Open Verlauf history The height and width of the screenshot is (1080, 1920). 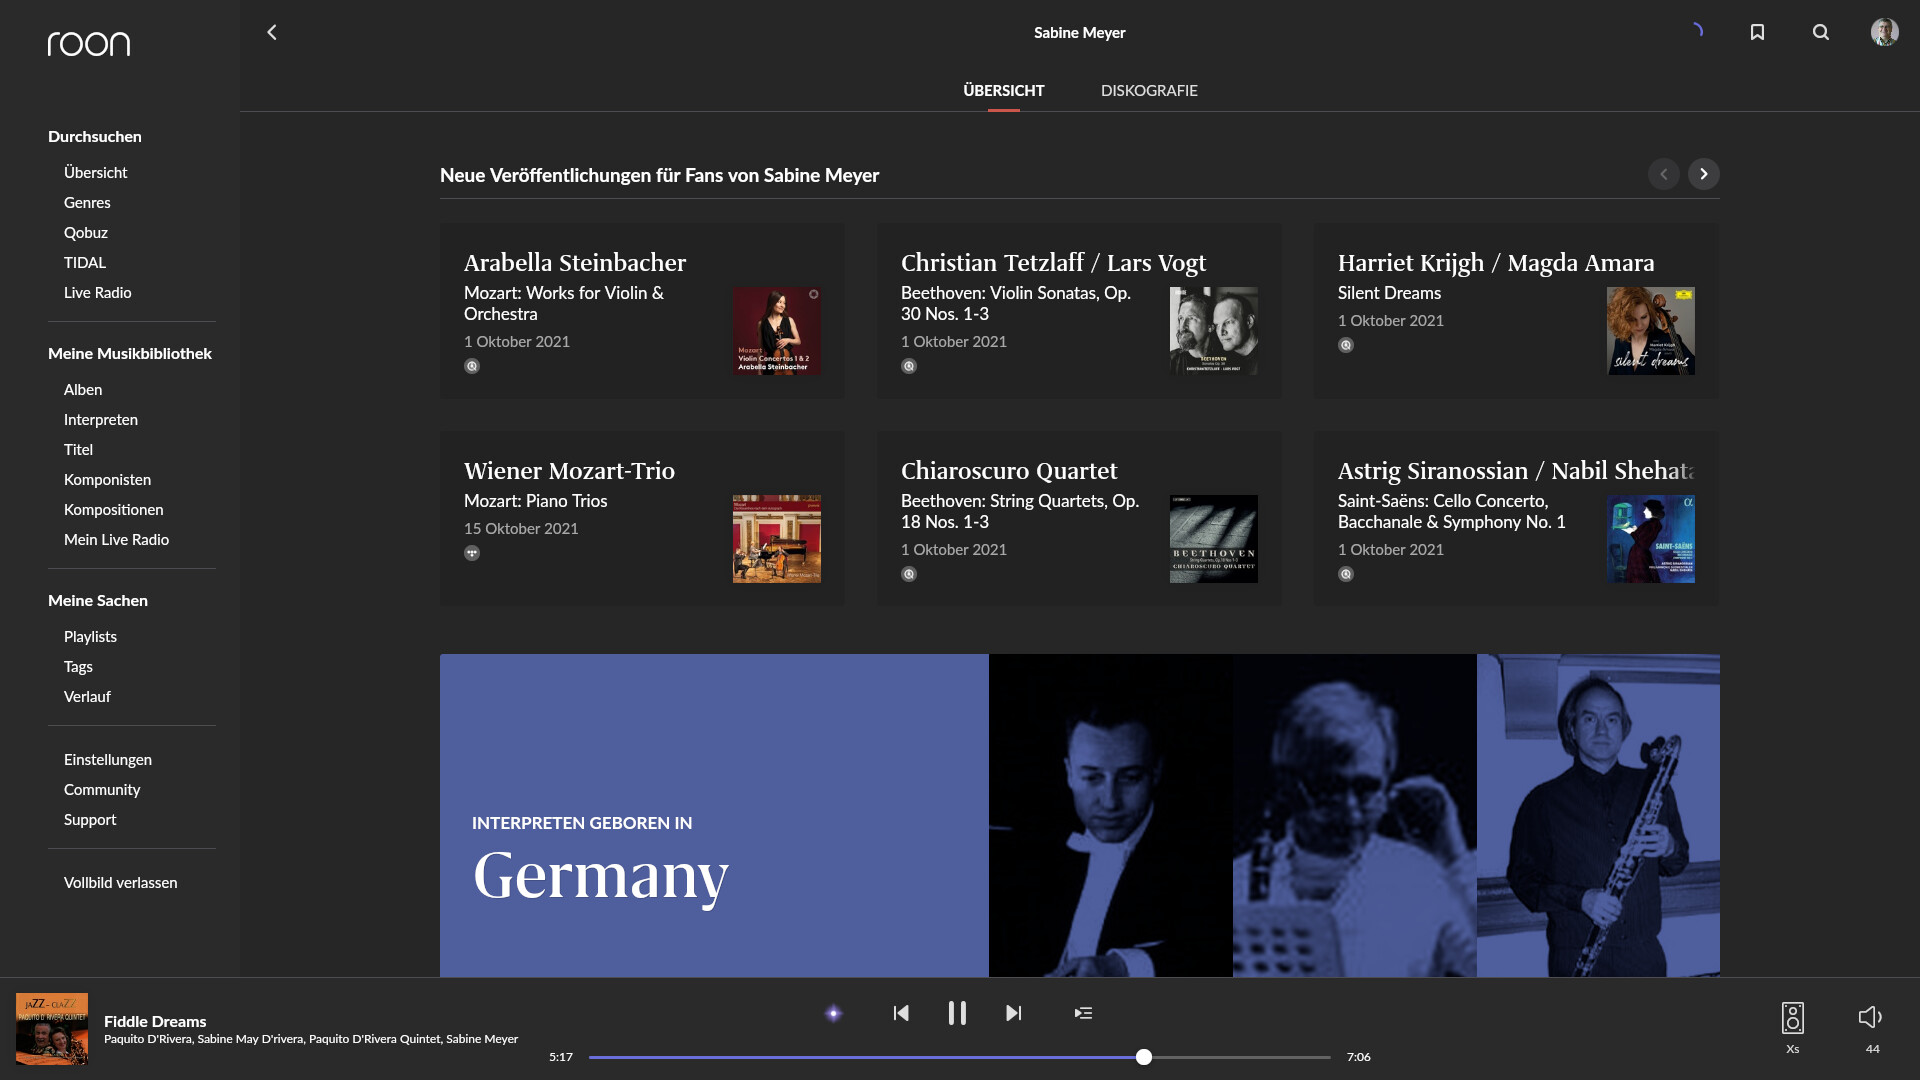coord(87,696)
